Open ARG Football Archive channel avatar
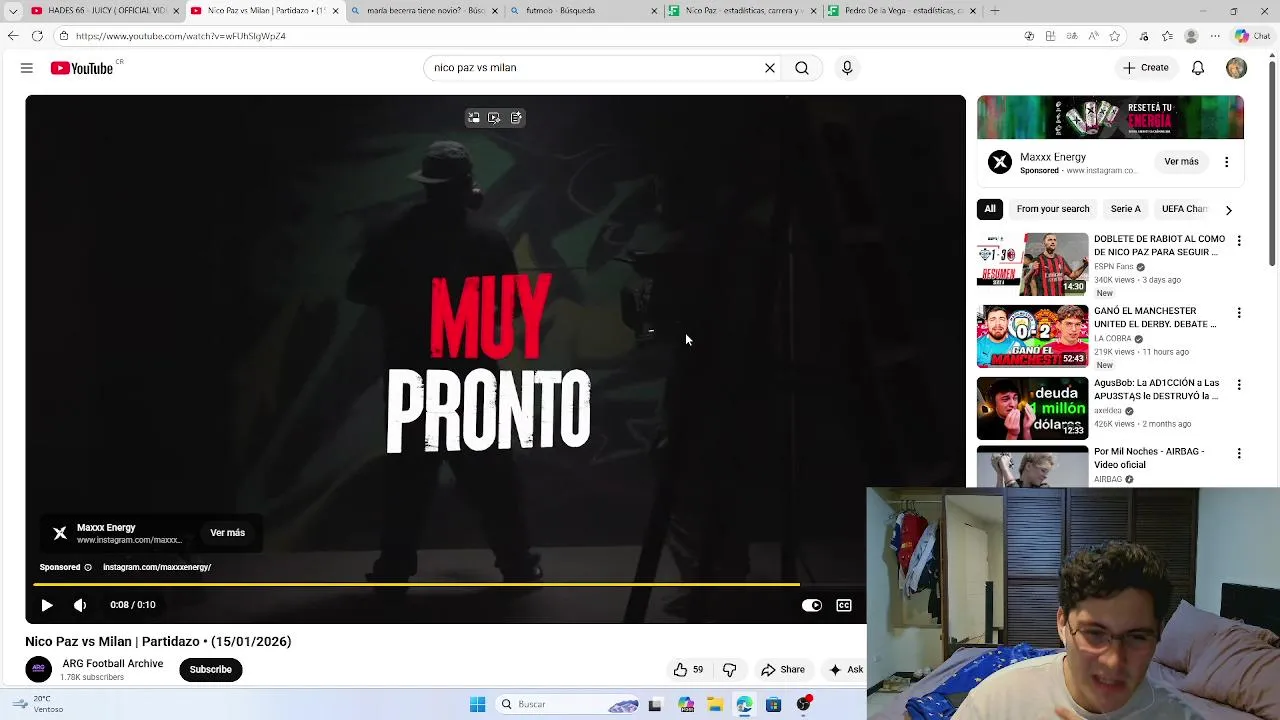This screenshot has width=1280, height=720. coord(39,669)
